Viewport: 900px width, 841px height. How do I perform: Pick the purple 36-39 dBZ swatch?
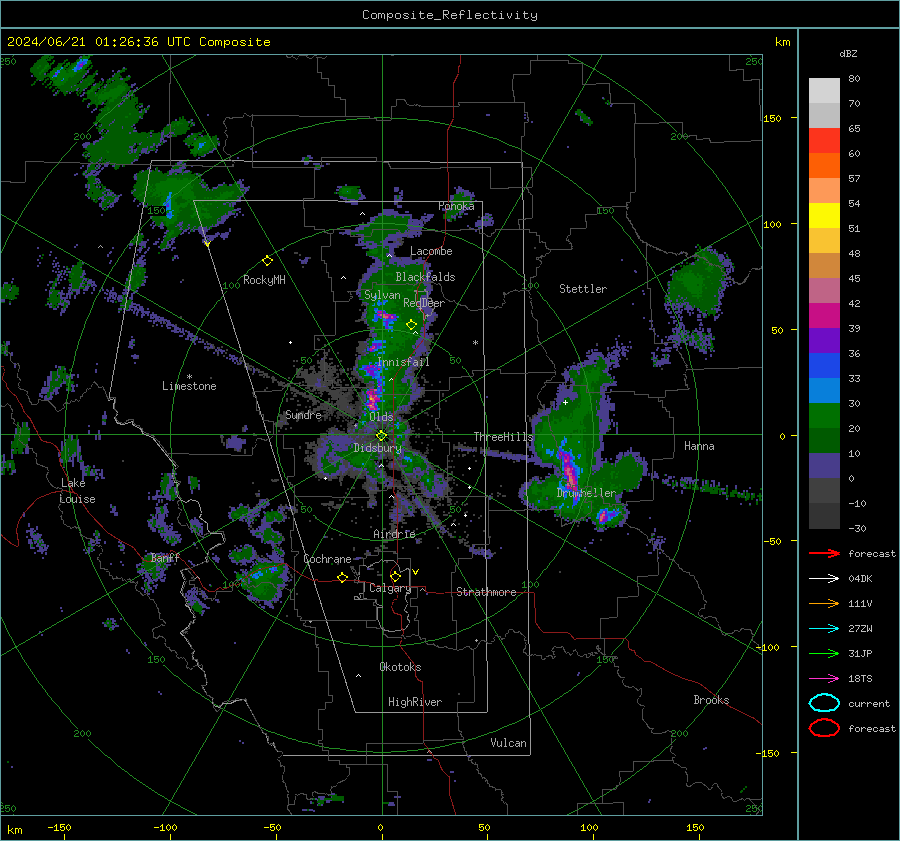824,341
